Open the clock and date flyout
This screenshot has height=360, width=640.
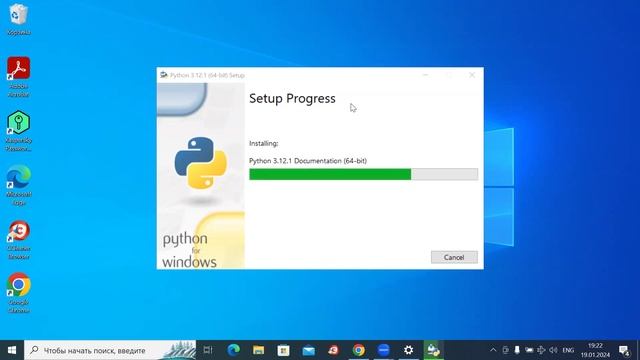pyautogui.click(x=596, y=350)
